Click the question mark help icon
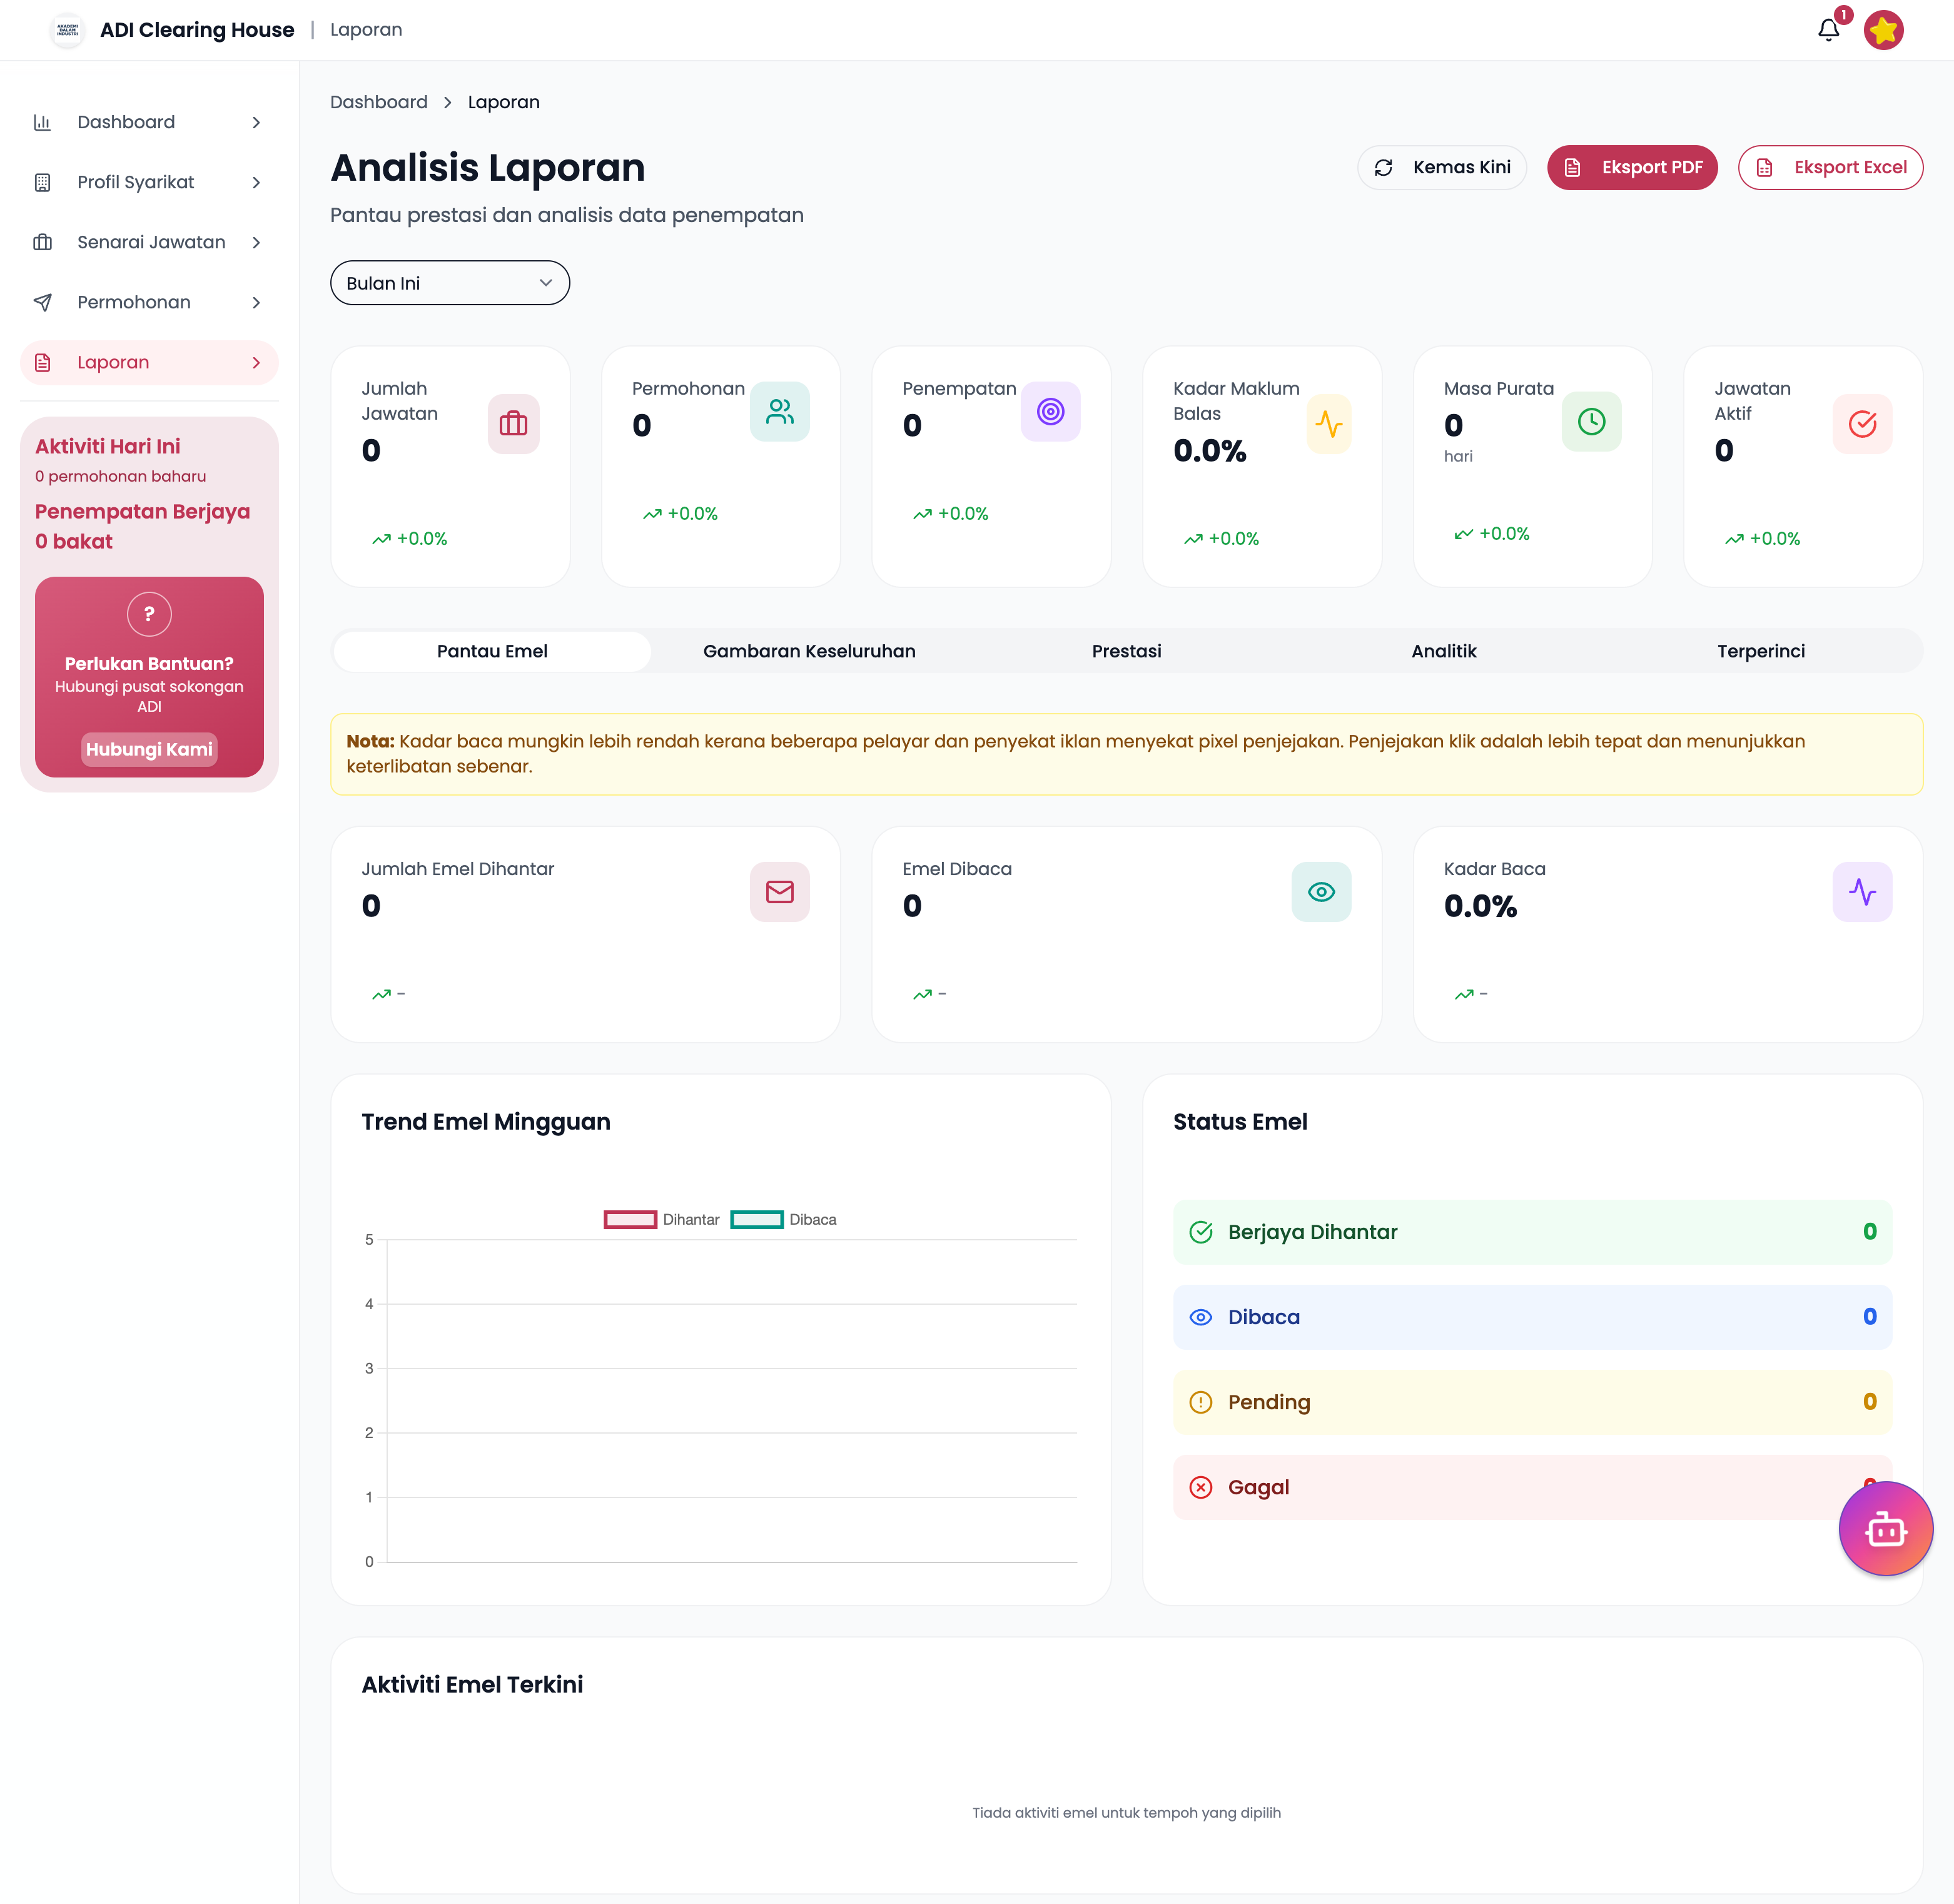The image size is (1954, 1904). coord(149,614)
